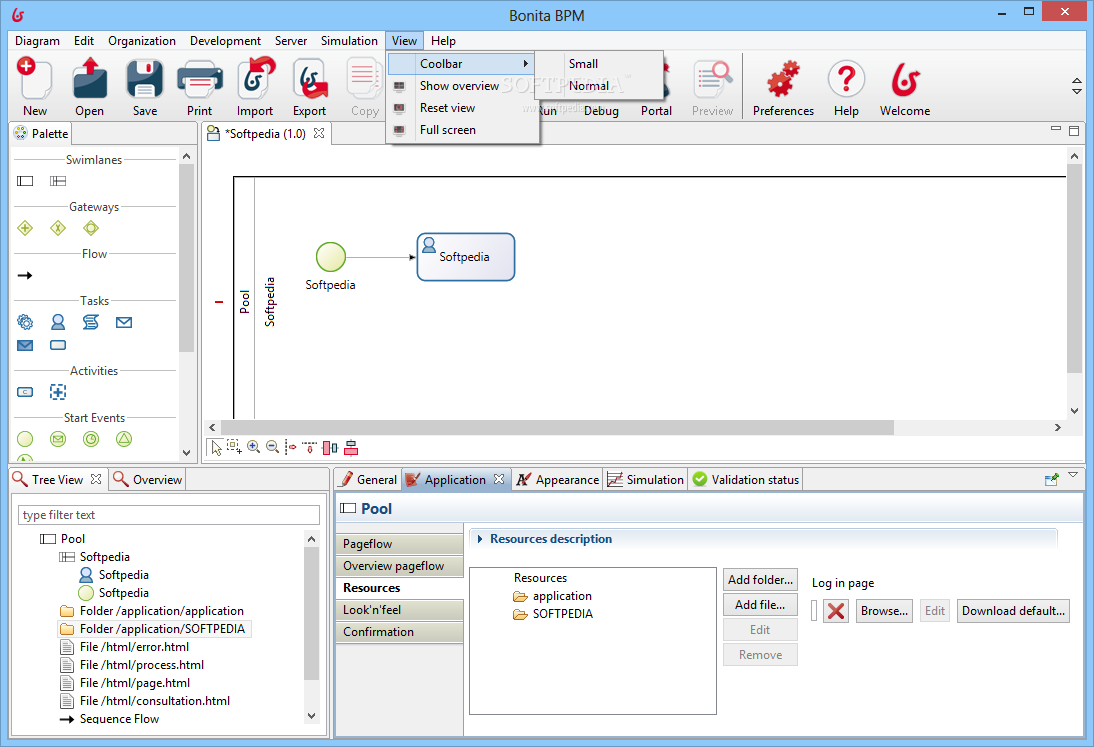The image size is (1094, 747).
Task: Select the script task icon in palette
Action: pos(91,322)
